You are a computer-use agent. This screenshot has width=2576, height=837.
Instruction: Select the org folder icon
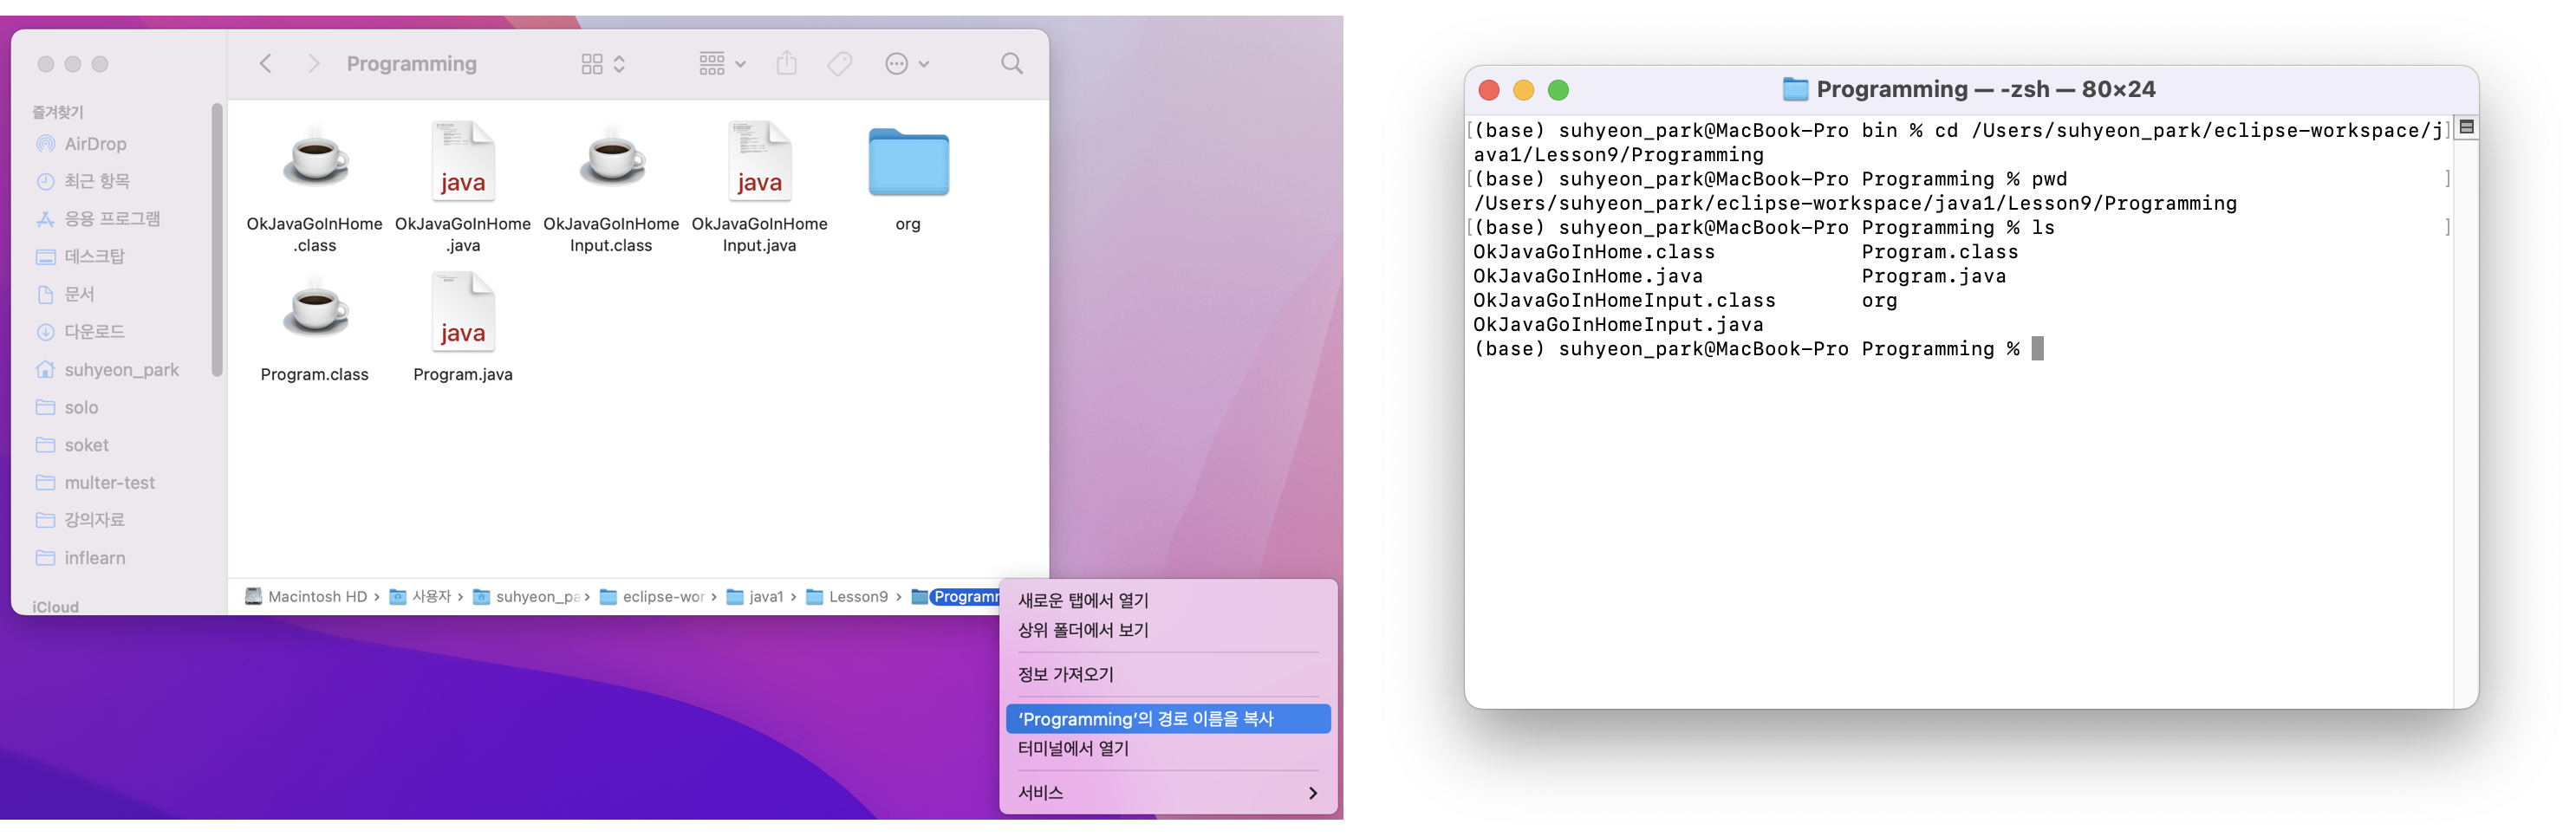pos(908,162)
